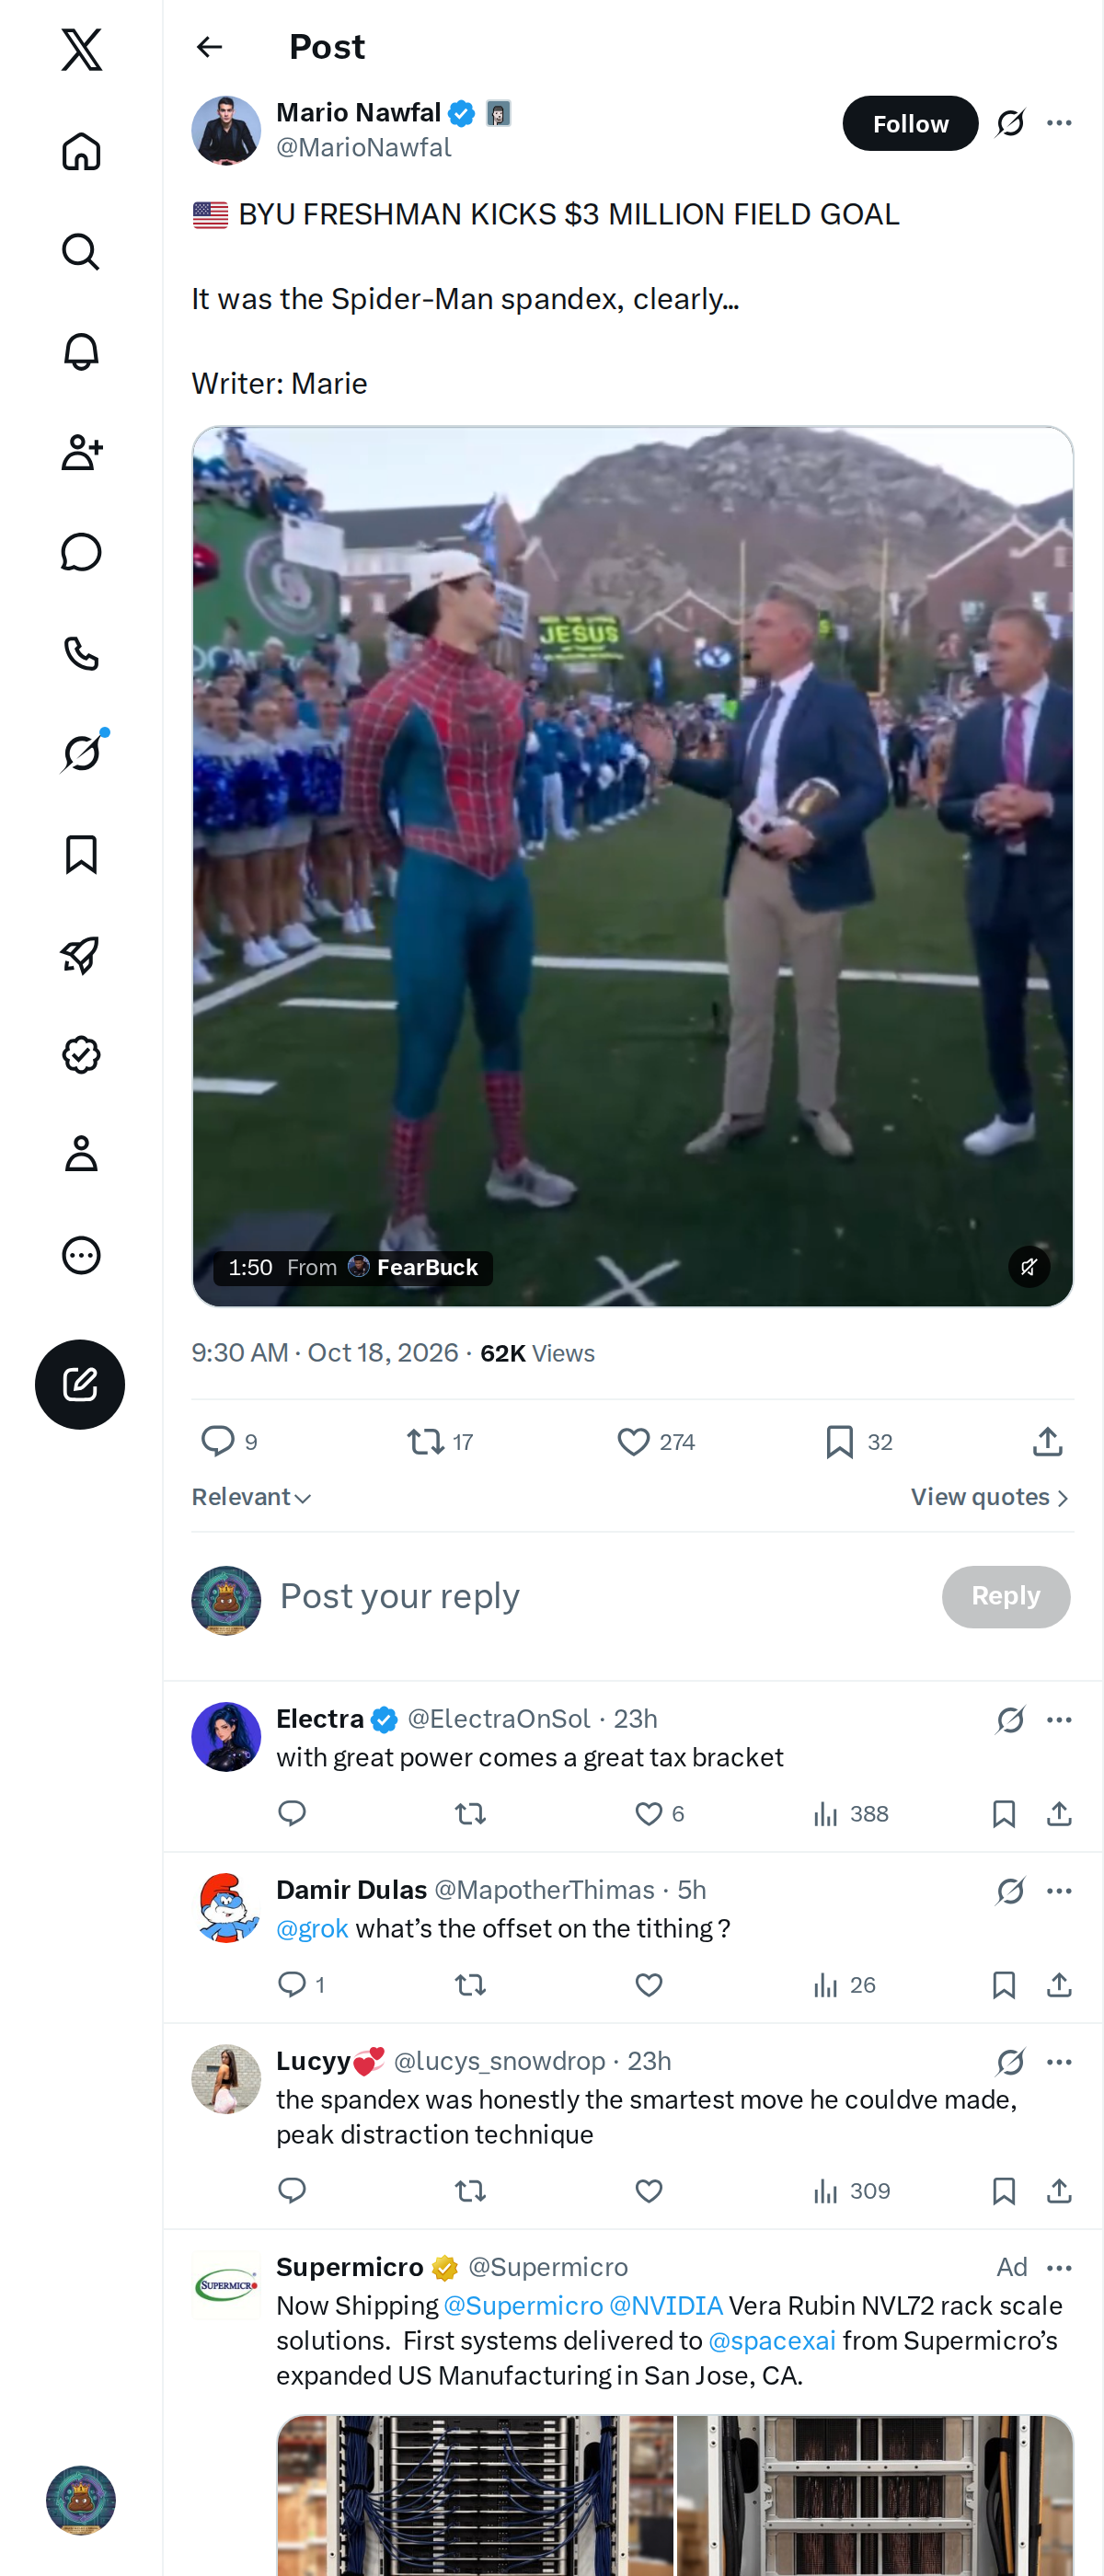Unmute the video with speaker icon
Viewport: 1104px width, 2576px height.
(x=1029, y=1267)
